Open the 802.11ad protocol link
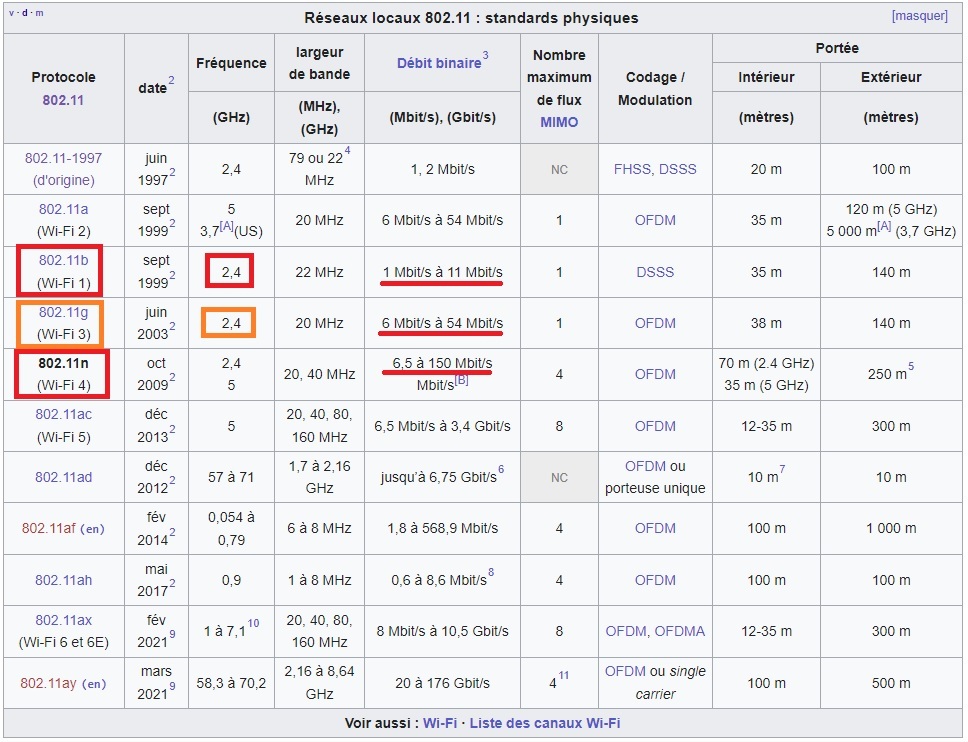This screenshot has width=968, height=742. tap(63, 477)
